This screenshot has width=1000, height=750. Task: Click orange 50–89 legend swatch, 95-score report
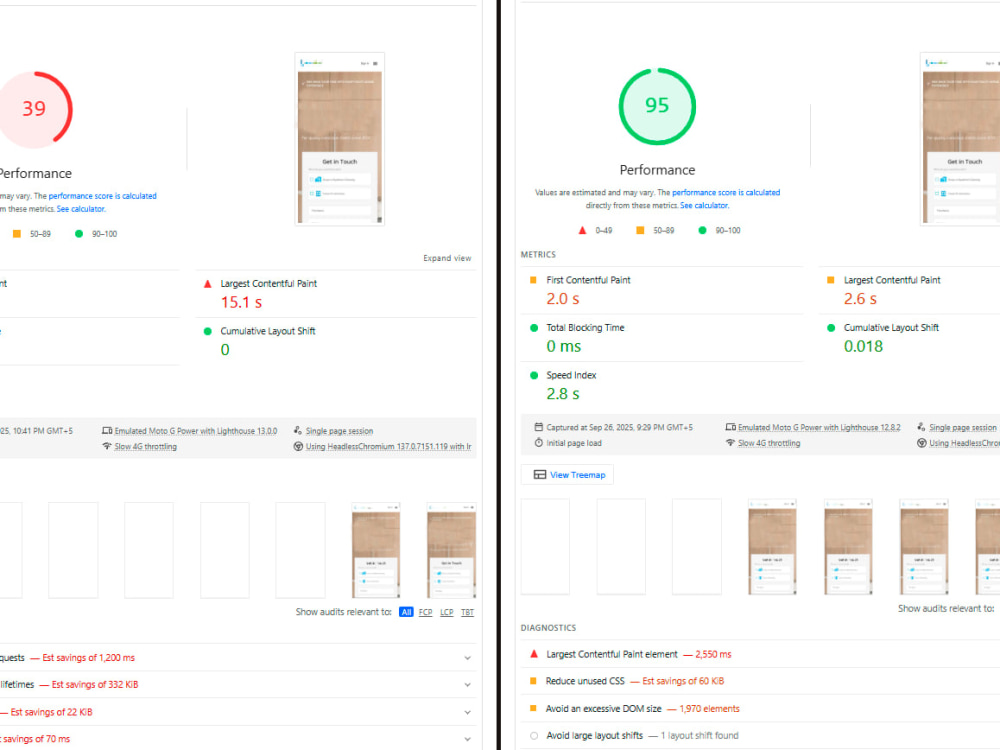[640, 231]
